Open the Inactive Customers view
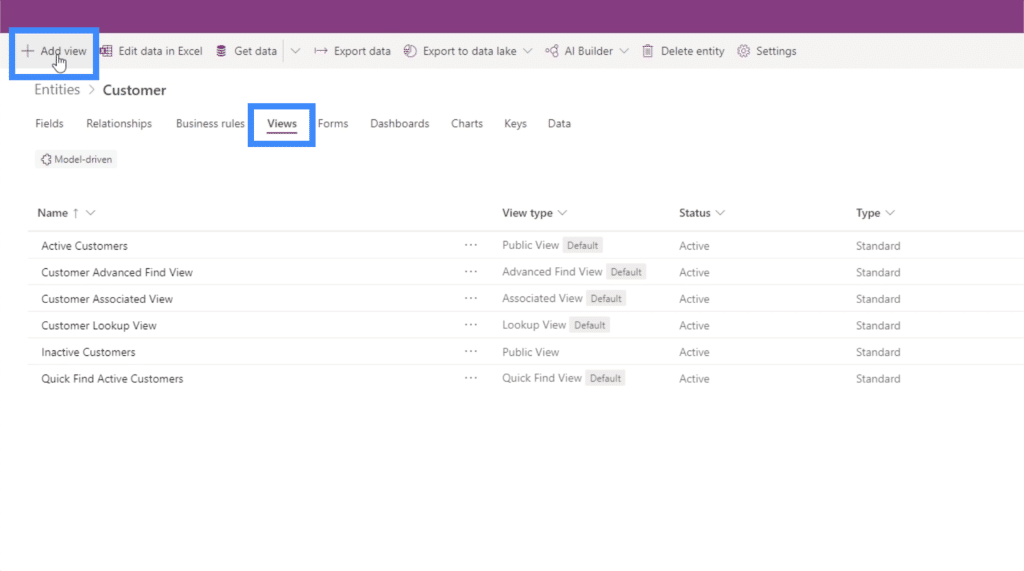The image size is (1024, 571). [x=88, y=352]
